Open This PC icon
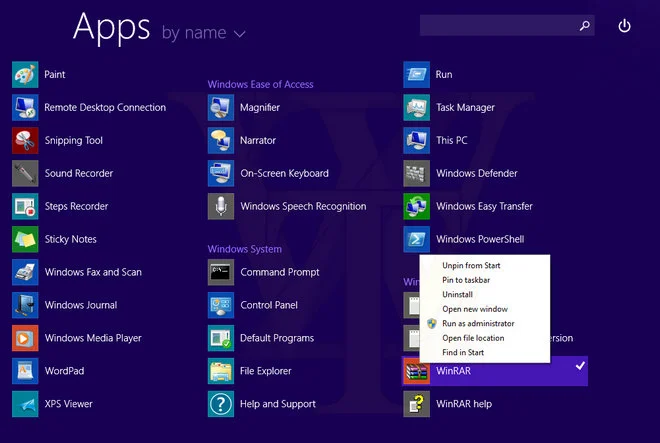The height and width of the screenshot is (443, 660). click(x=417, y=140)
